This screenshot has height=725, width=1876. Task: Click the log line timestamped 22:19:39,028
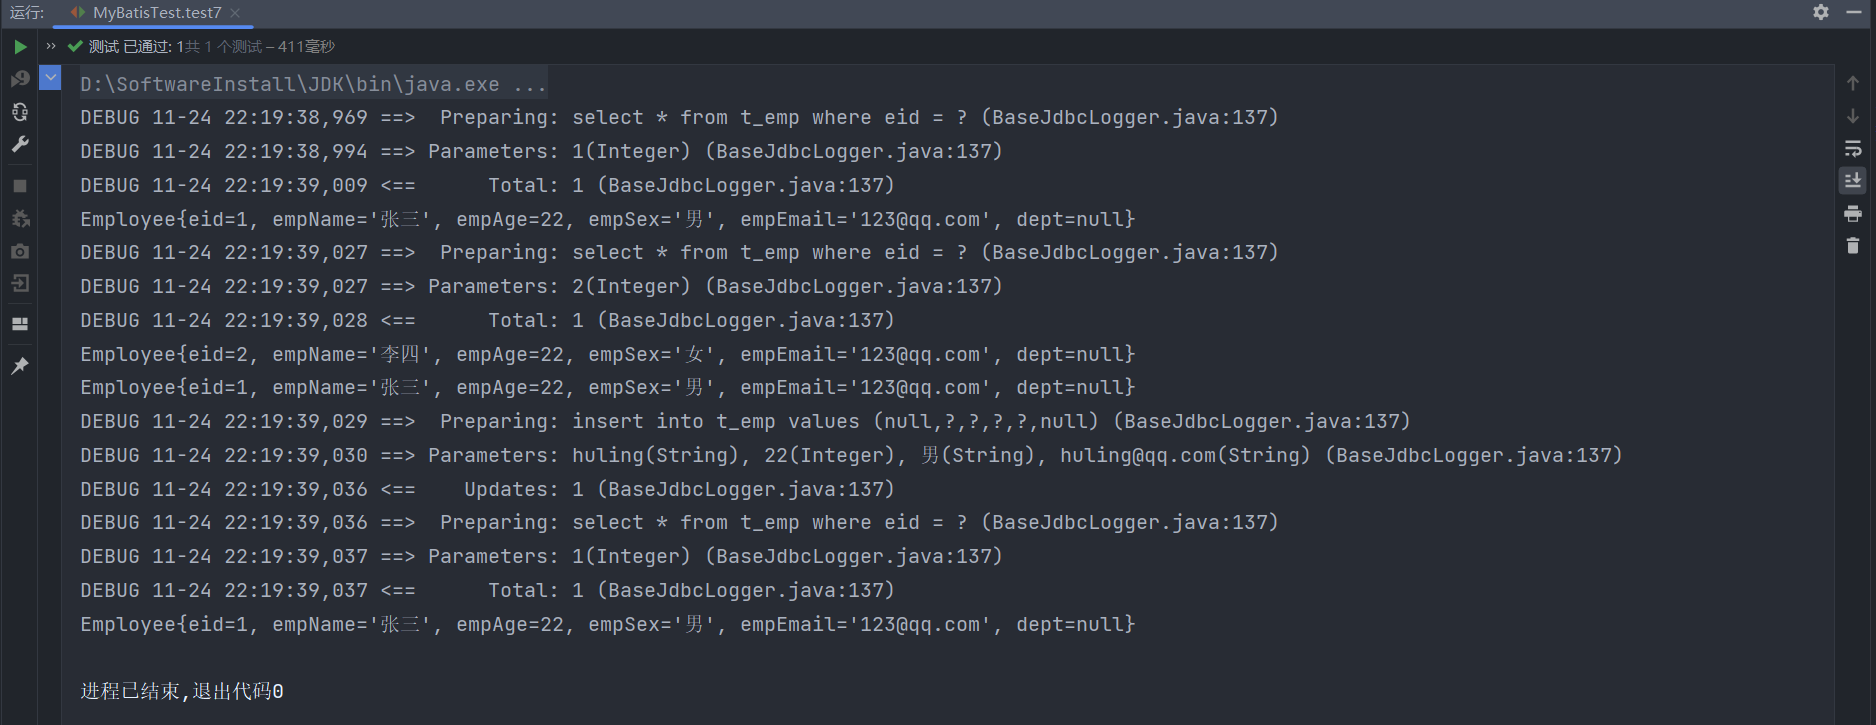point(488,321)
